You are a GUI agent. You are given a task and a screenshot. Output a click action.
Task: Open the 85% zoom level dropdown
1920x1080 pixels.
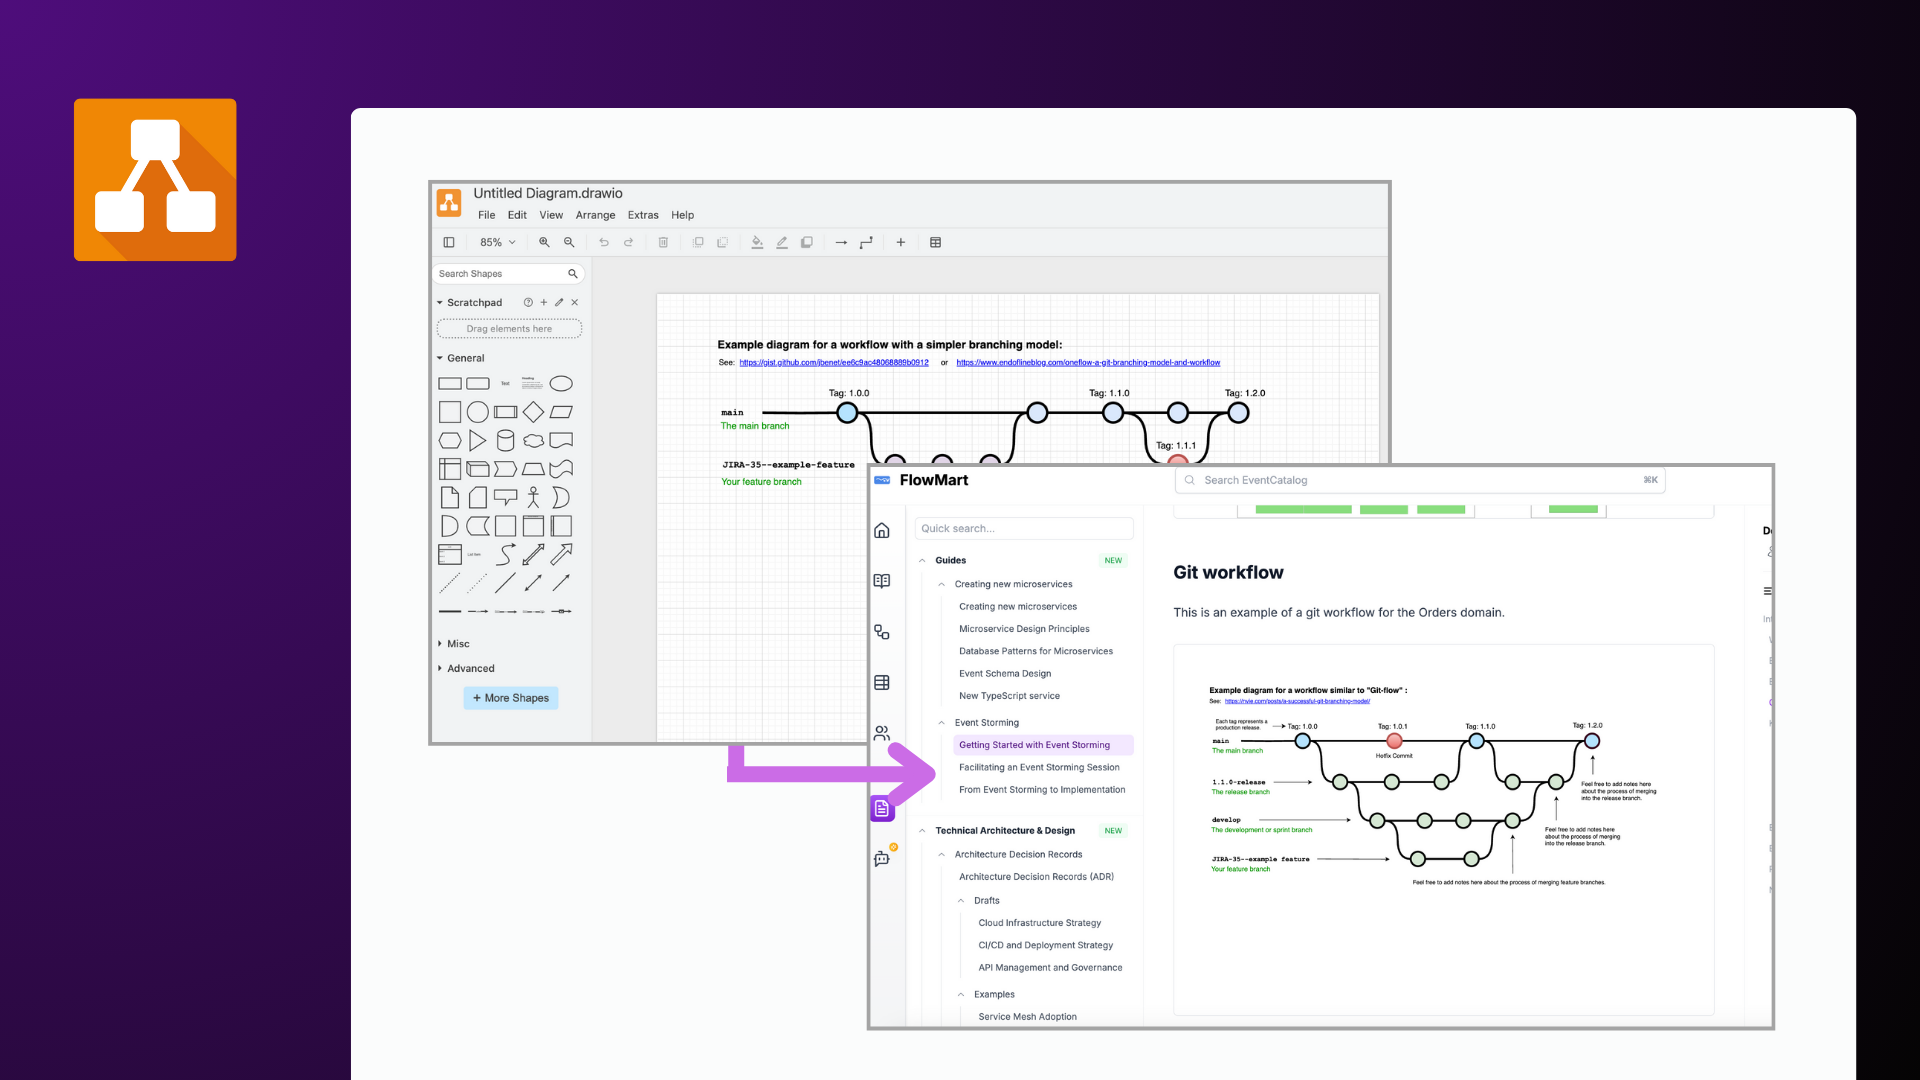click(497, 242)
